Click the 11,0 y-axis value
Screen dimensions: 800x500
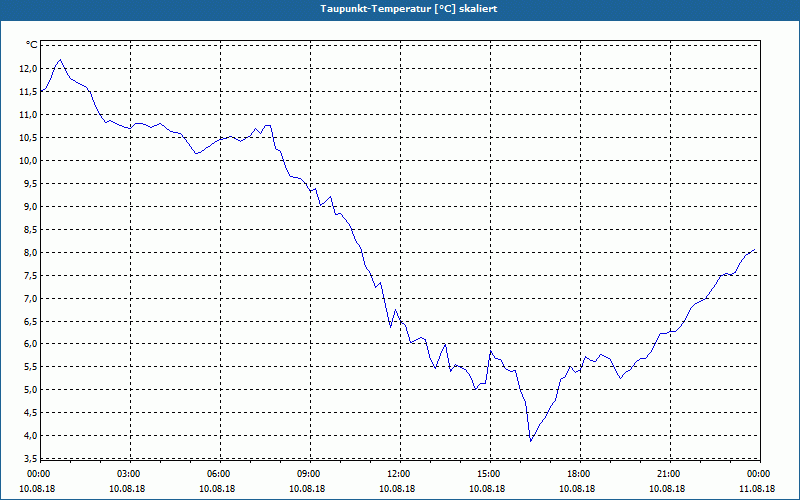[28, 115]
